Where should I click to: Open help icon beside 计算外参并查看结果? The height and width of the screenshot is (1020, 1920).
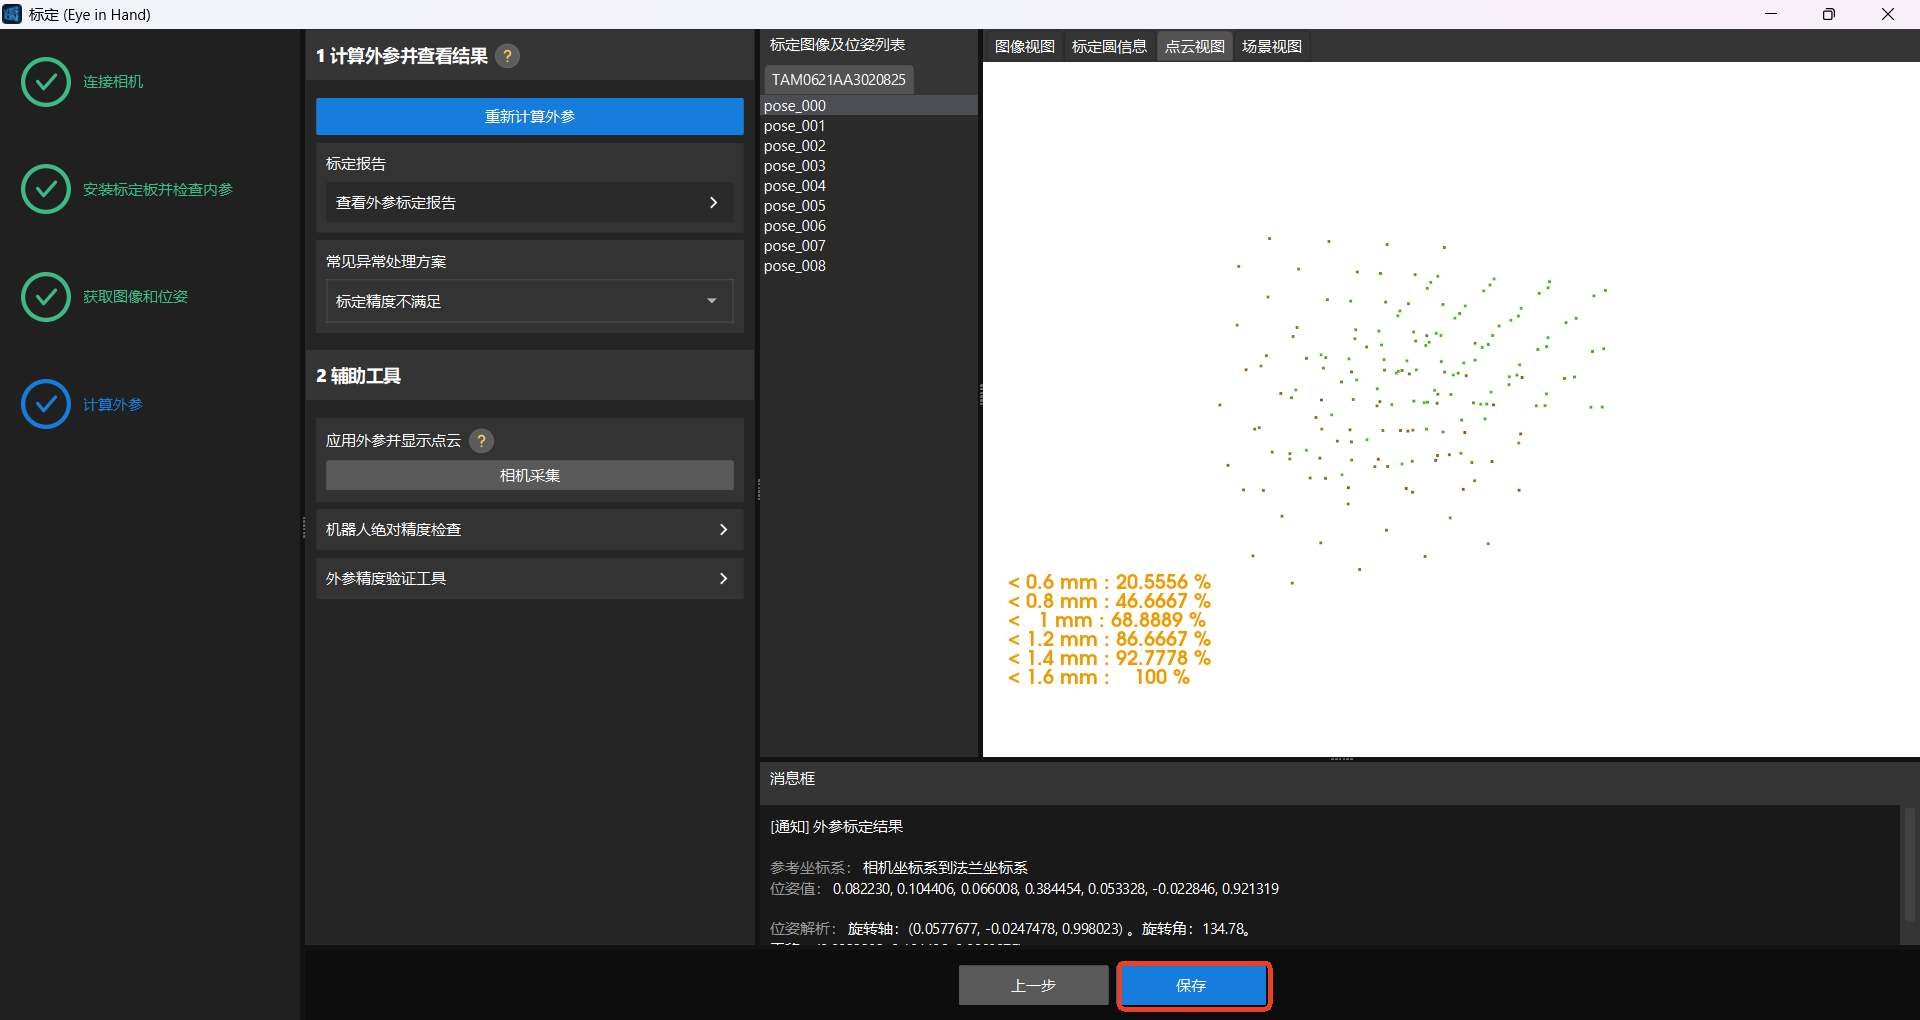coord(508,56)
